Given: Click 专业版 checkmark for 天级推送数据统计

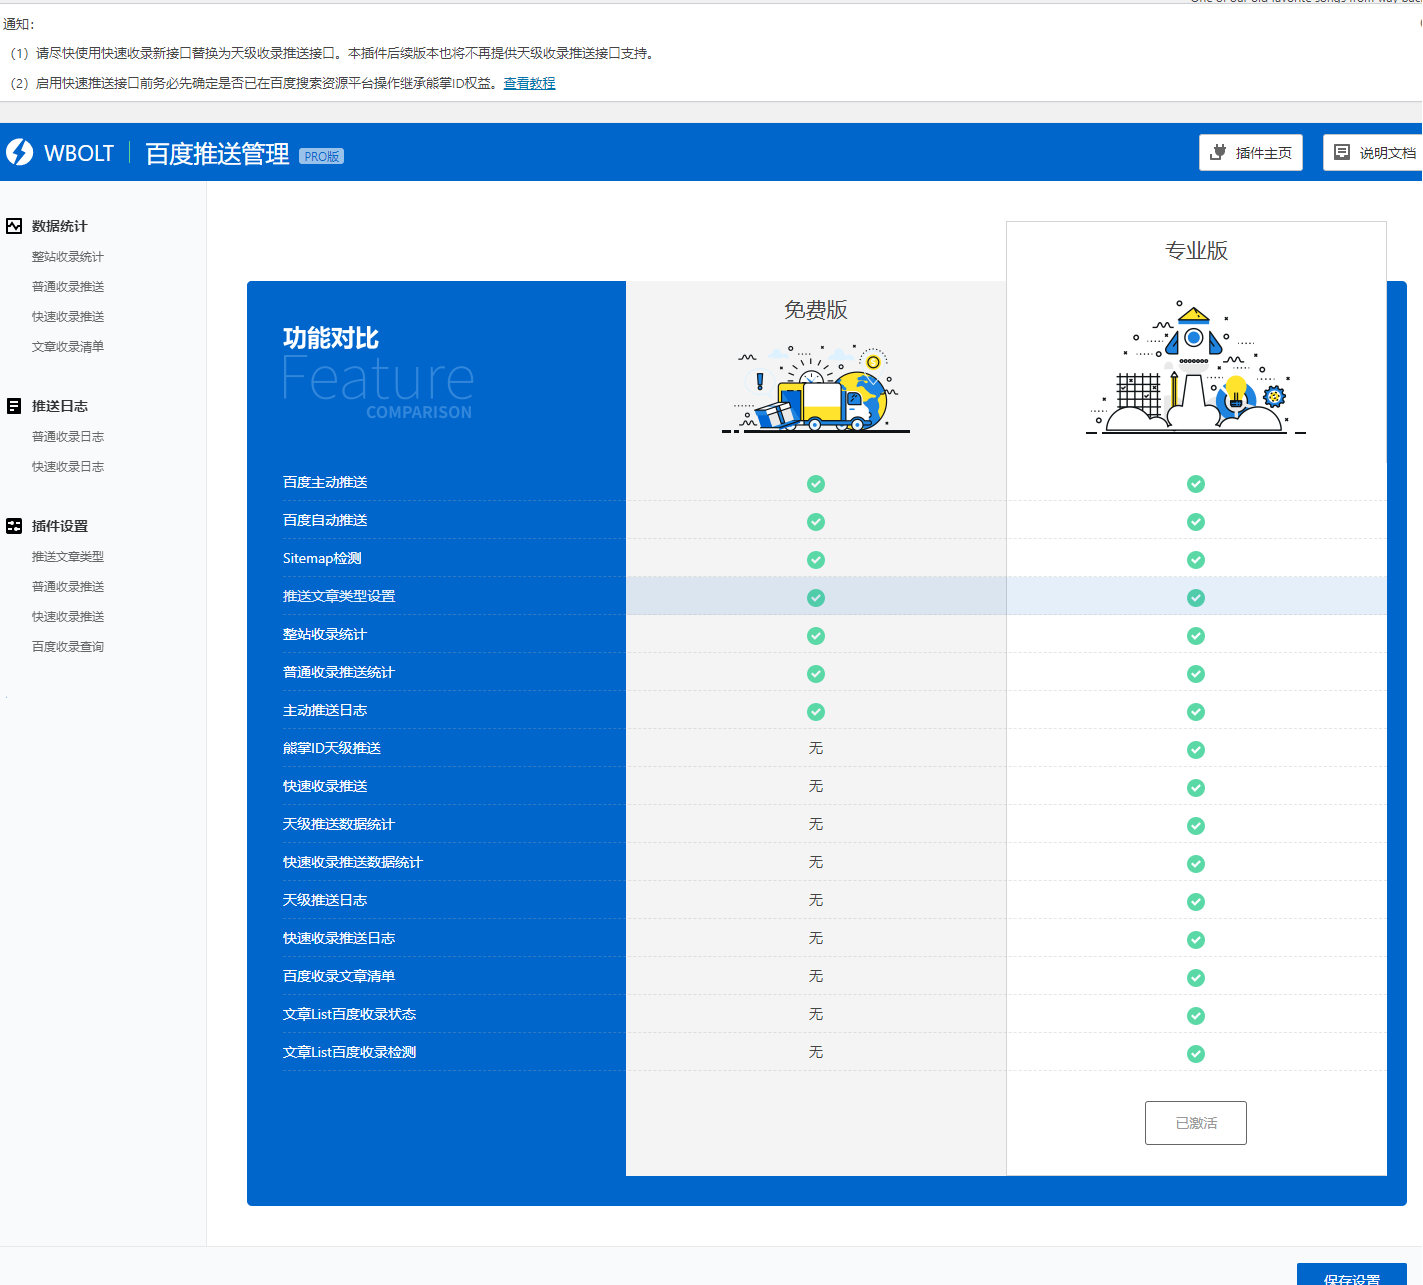Looking at the screenshot, I should point(1196,826).
